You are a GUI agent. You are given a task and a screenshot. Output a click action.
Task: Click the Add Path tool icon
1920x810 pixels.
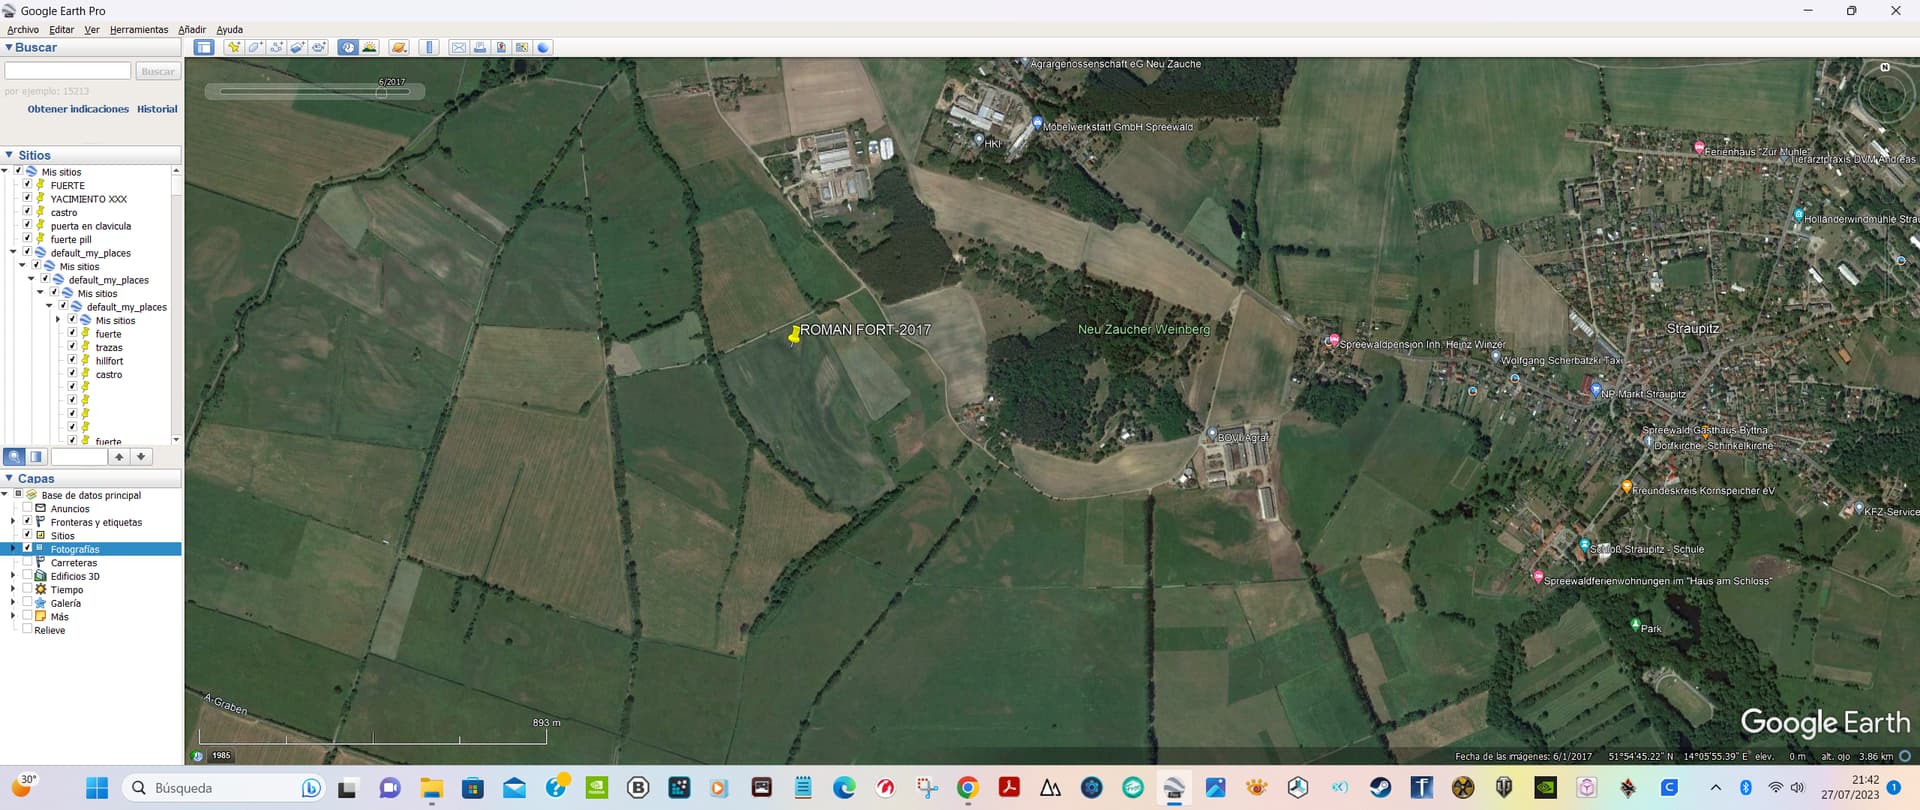(x=277, y=47)
